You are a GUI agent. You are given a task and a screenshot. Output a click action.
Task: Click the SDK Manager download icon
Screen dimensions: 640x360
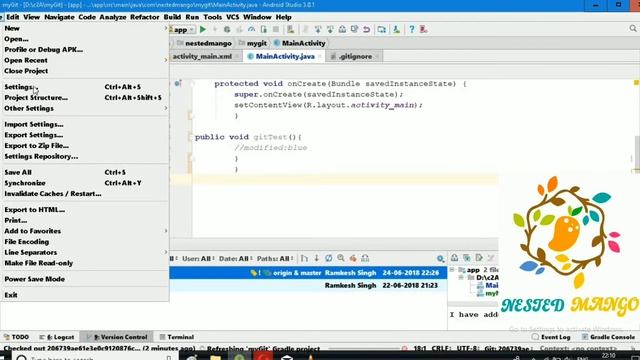(x=396, y=29)
